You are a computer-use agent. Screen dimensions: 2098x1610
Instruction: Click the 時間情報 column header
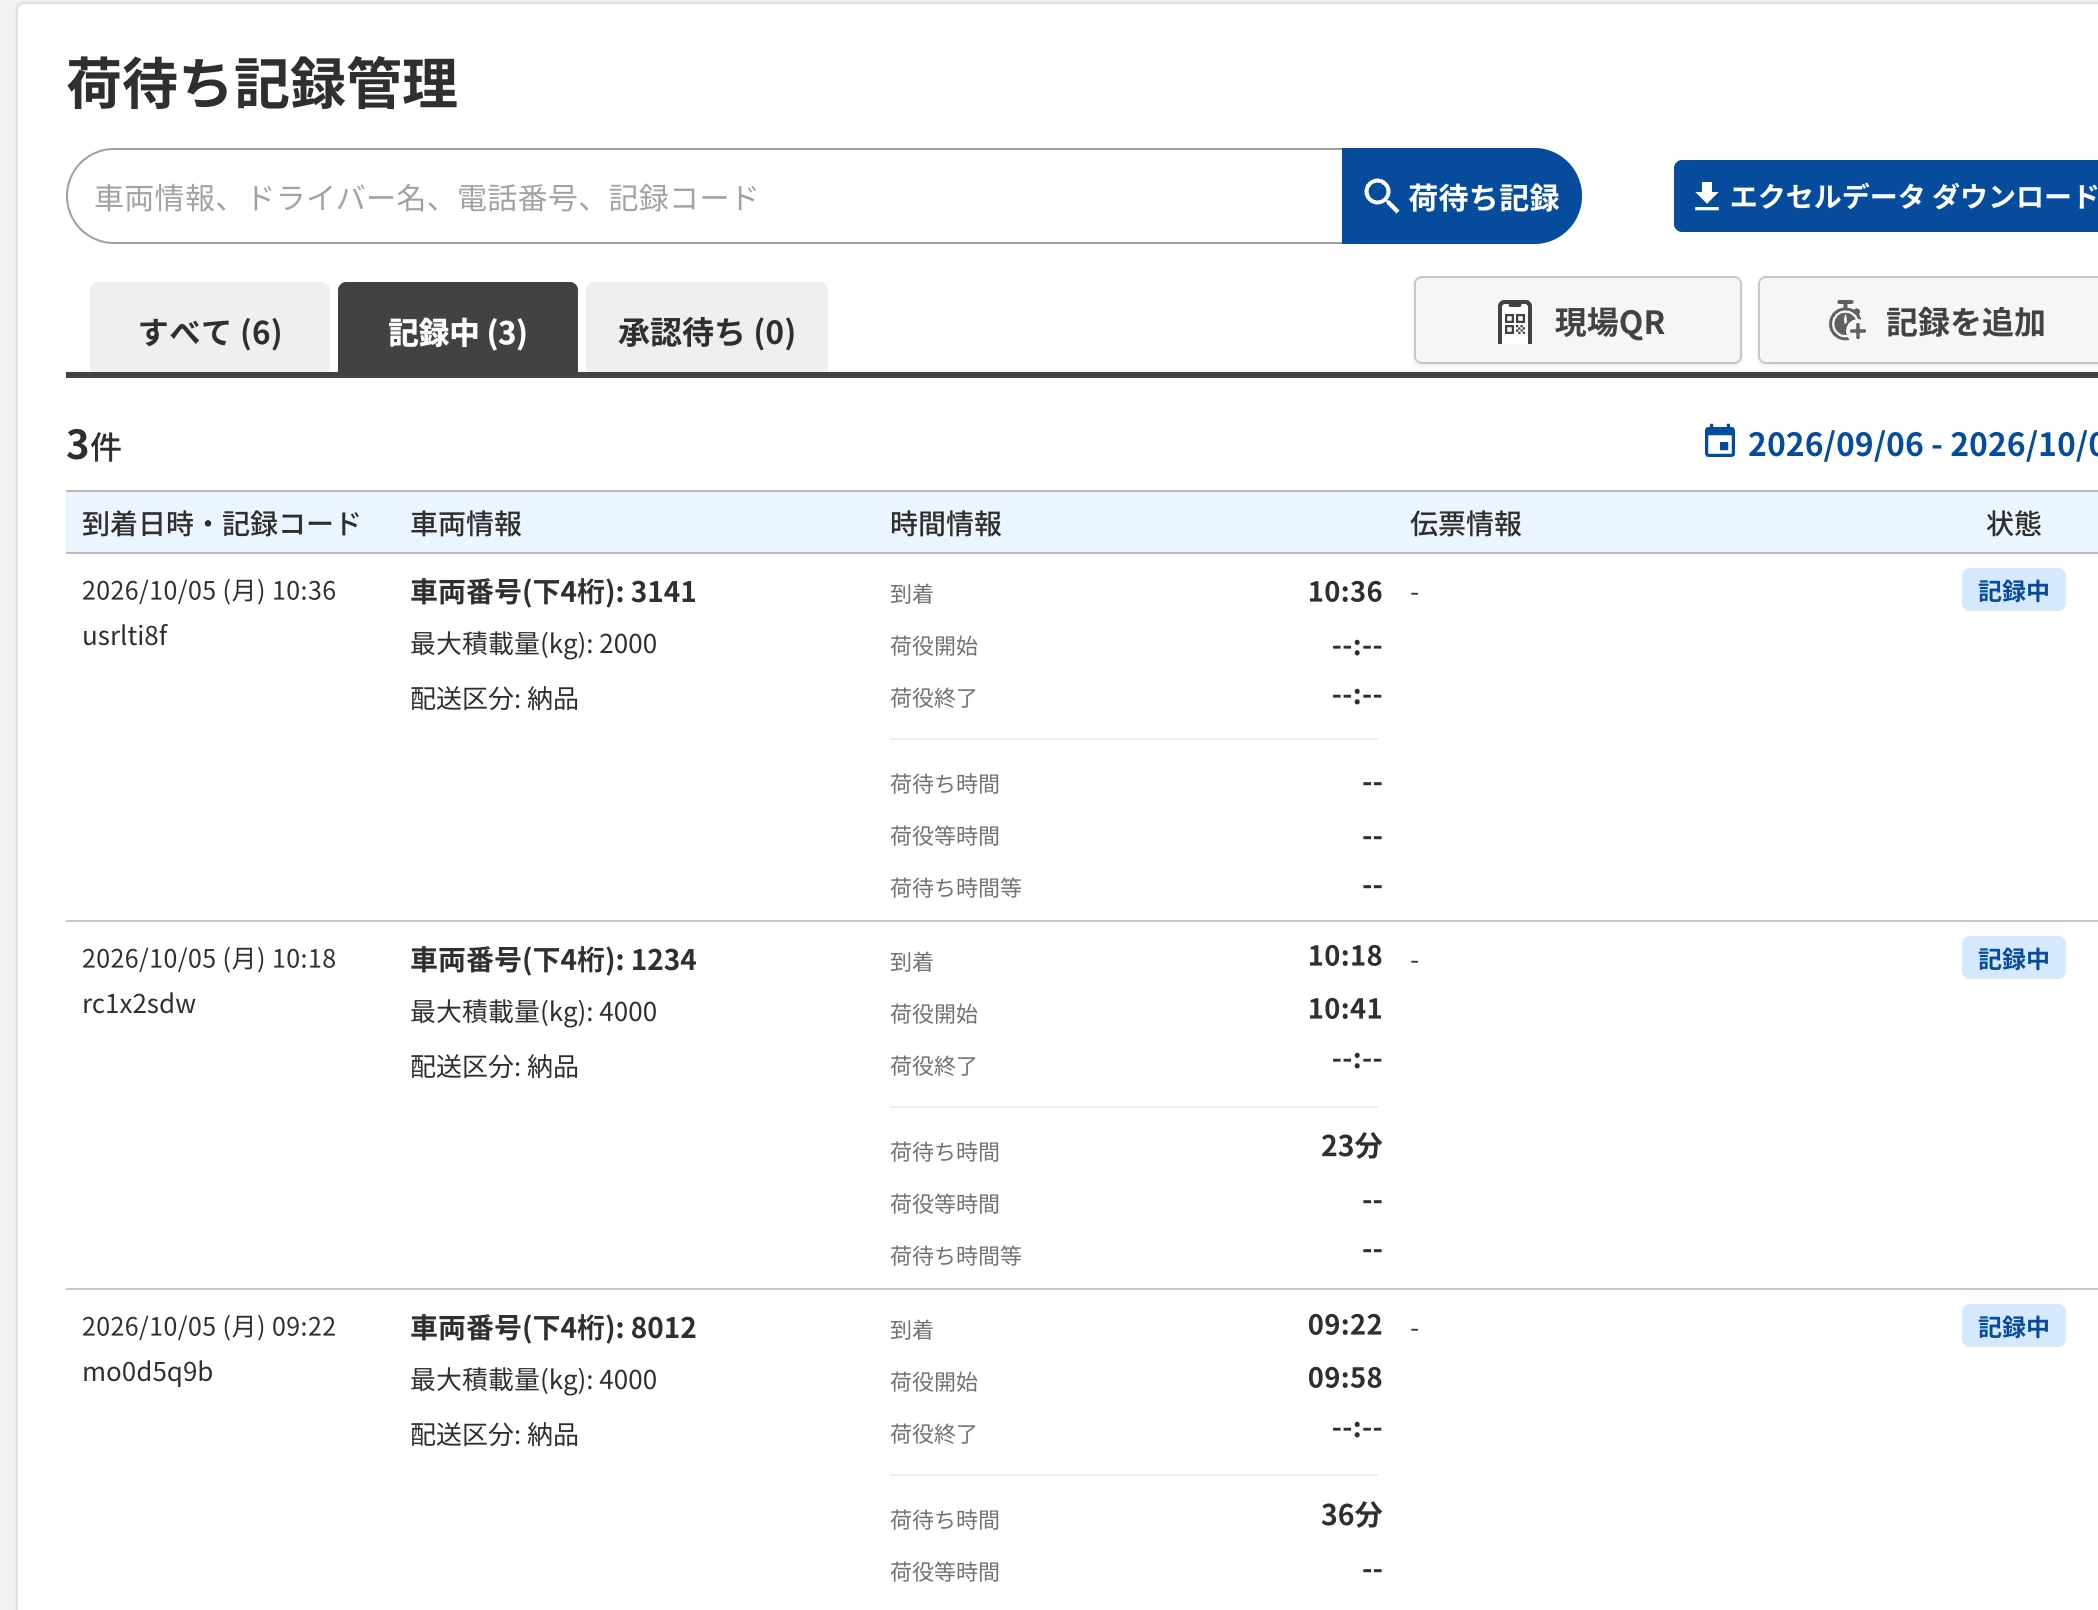(x=946, y=523)
